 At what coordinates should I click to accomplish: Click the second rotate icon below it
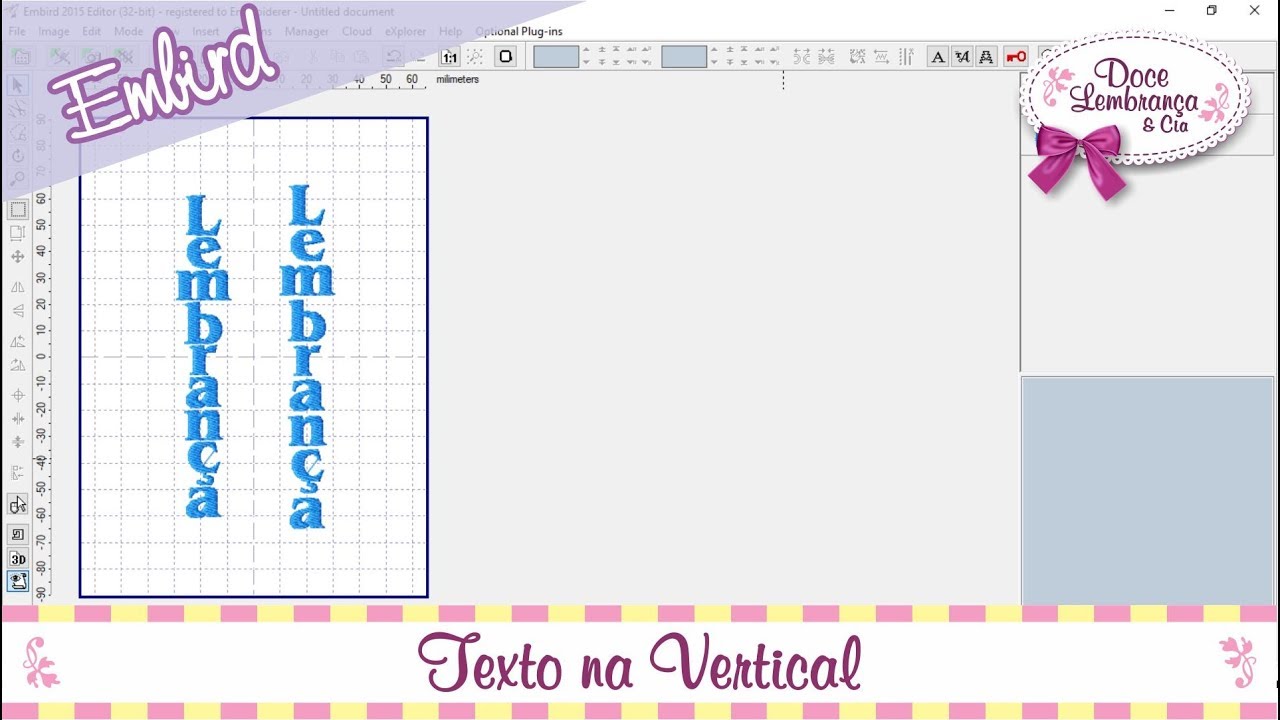(x=18, y=365)
